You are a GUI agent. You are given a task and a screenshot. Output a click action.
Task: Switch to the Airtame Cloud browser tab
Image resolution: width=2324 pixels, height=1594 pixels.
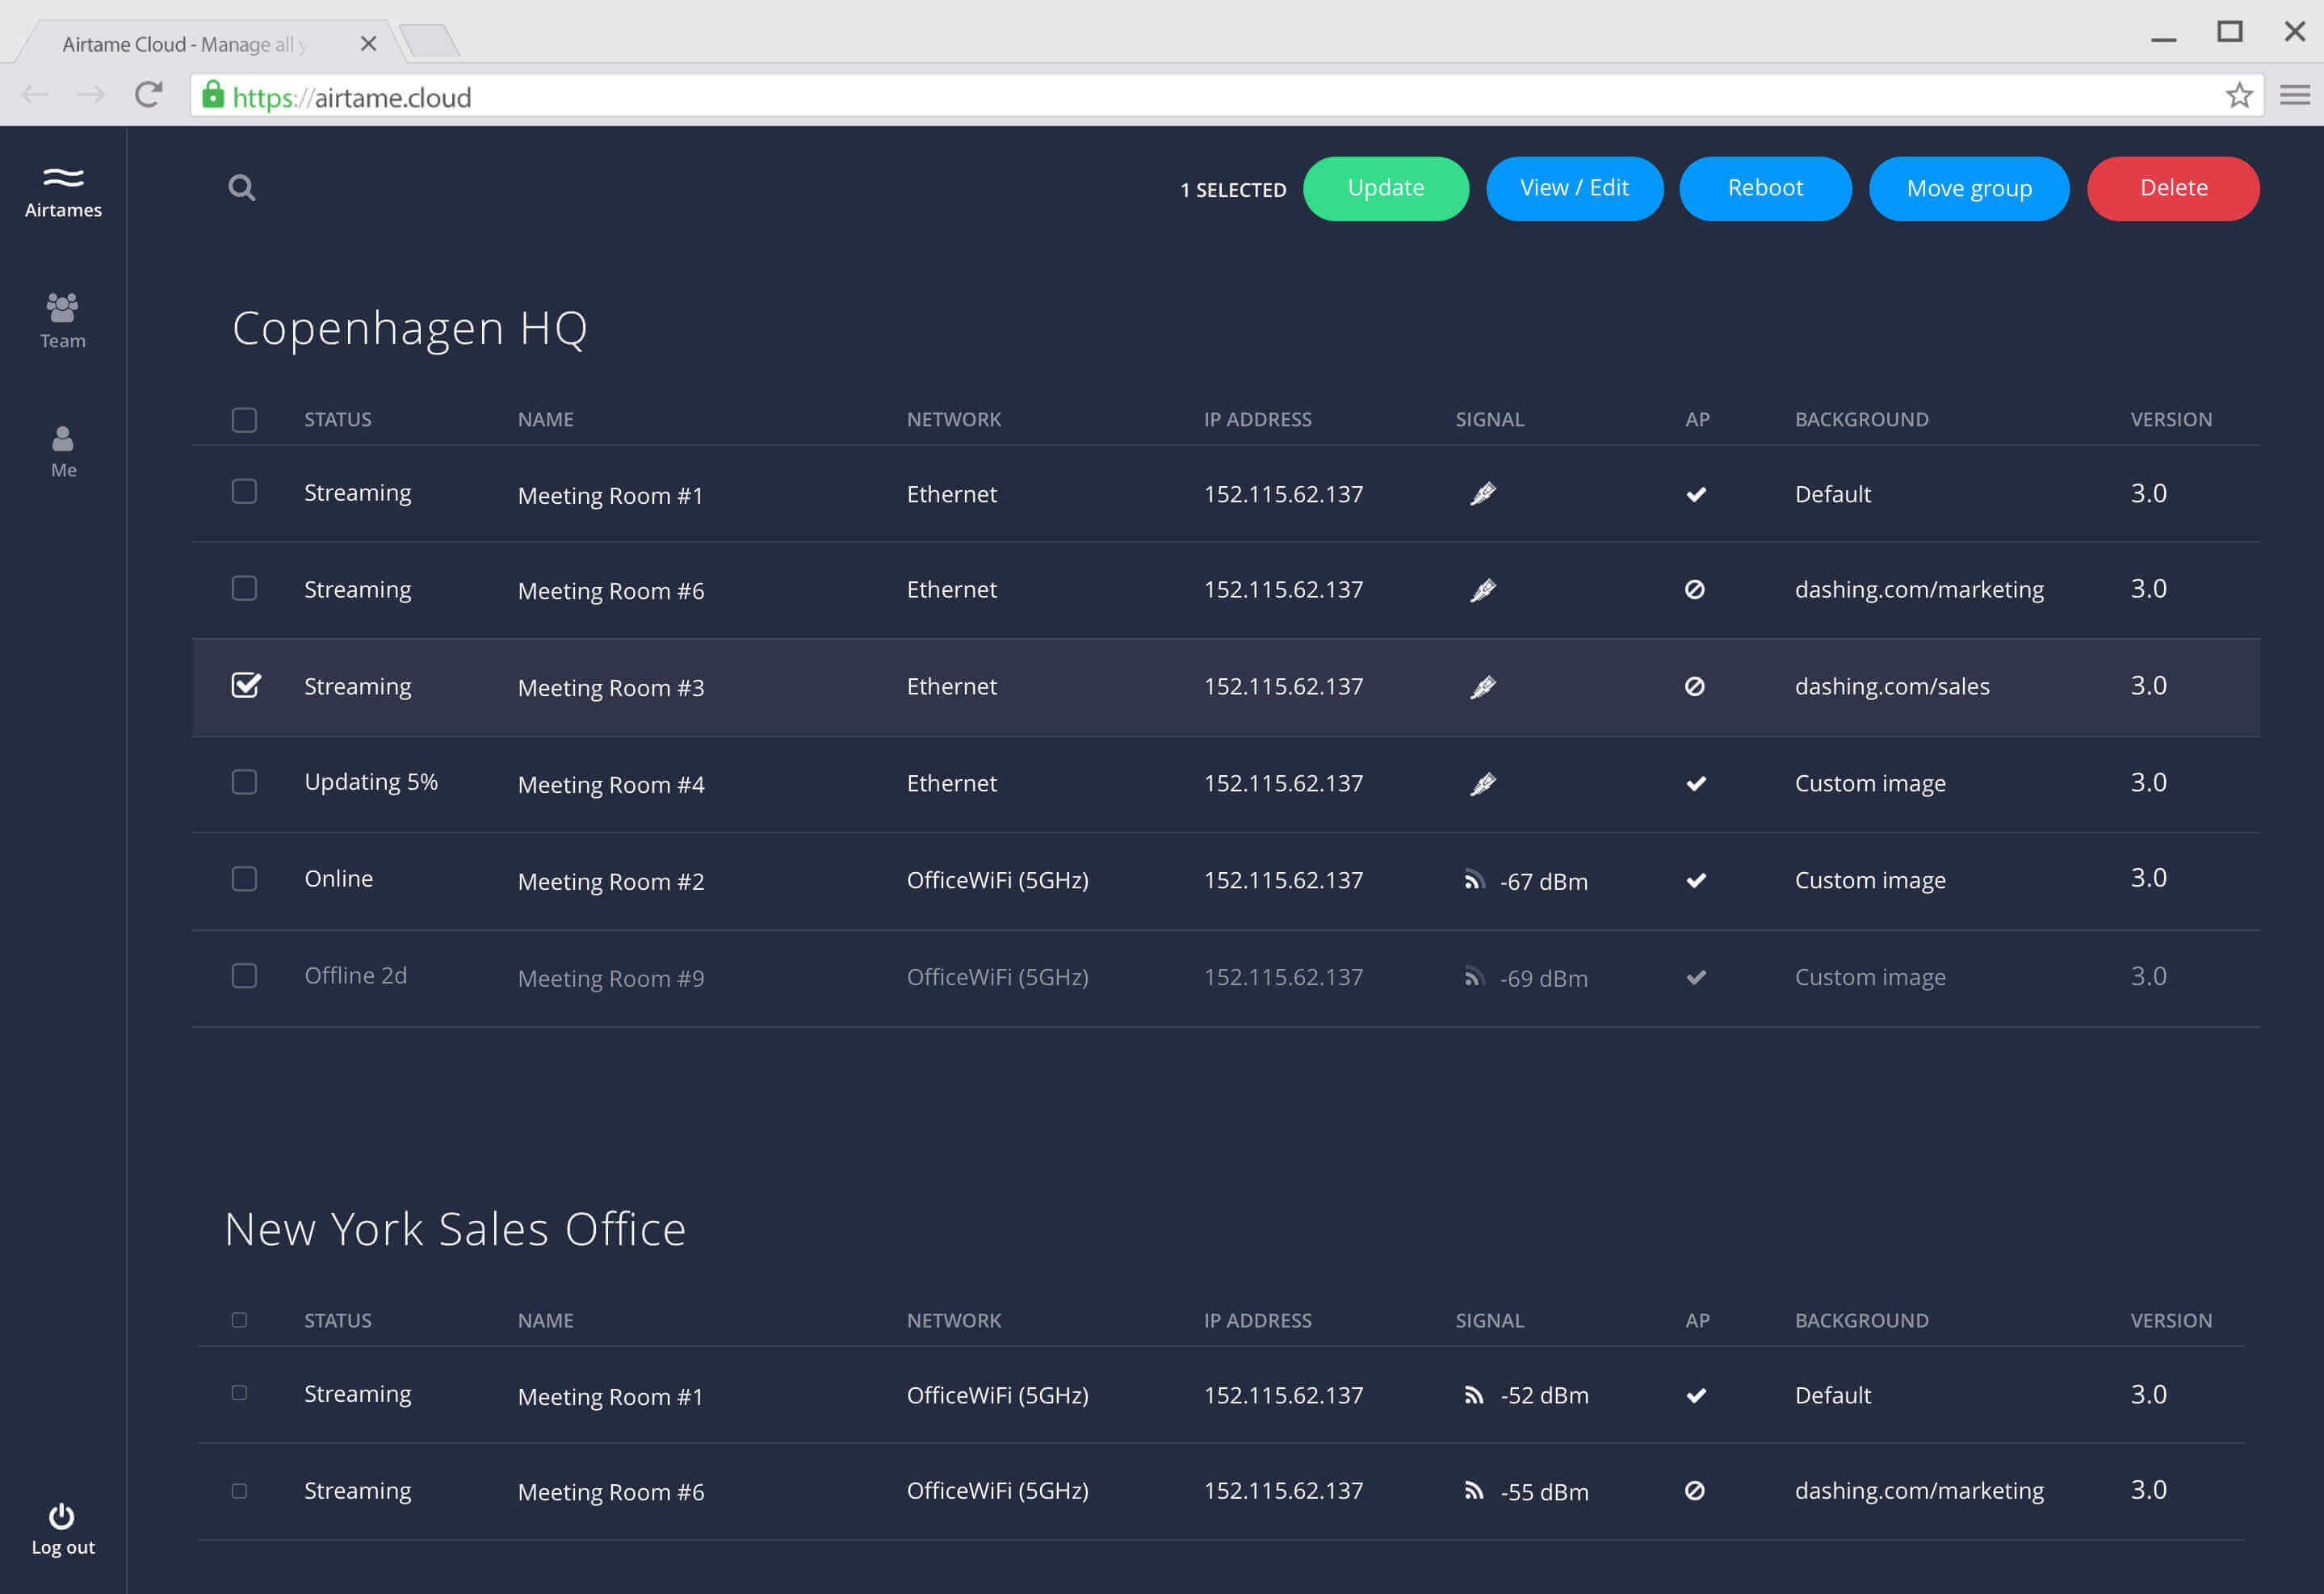(185, 44)
